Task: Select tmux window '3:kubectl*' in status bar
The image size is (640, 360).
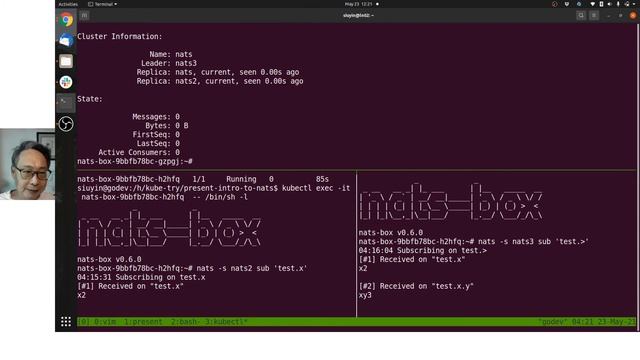Action: [x=226, y=322]
